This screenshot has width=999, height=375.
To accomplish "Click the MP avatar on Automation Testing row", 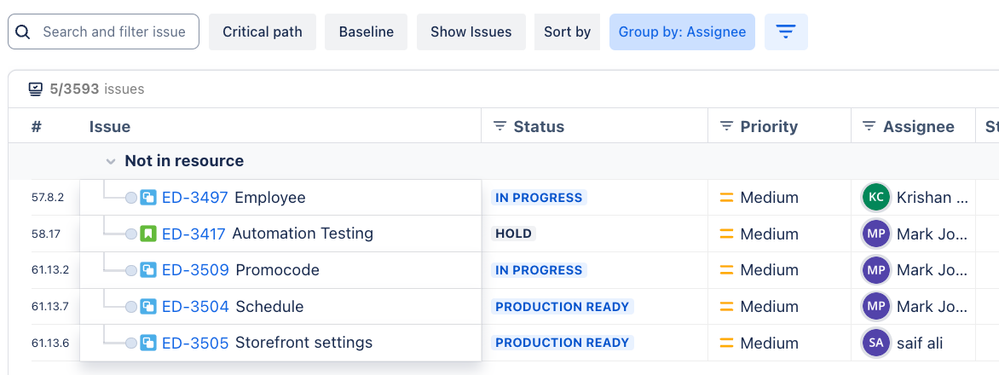I will pos(876,234).
